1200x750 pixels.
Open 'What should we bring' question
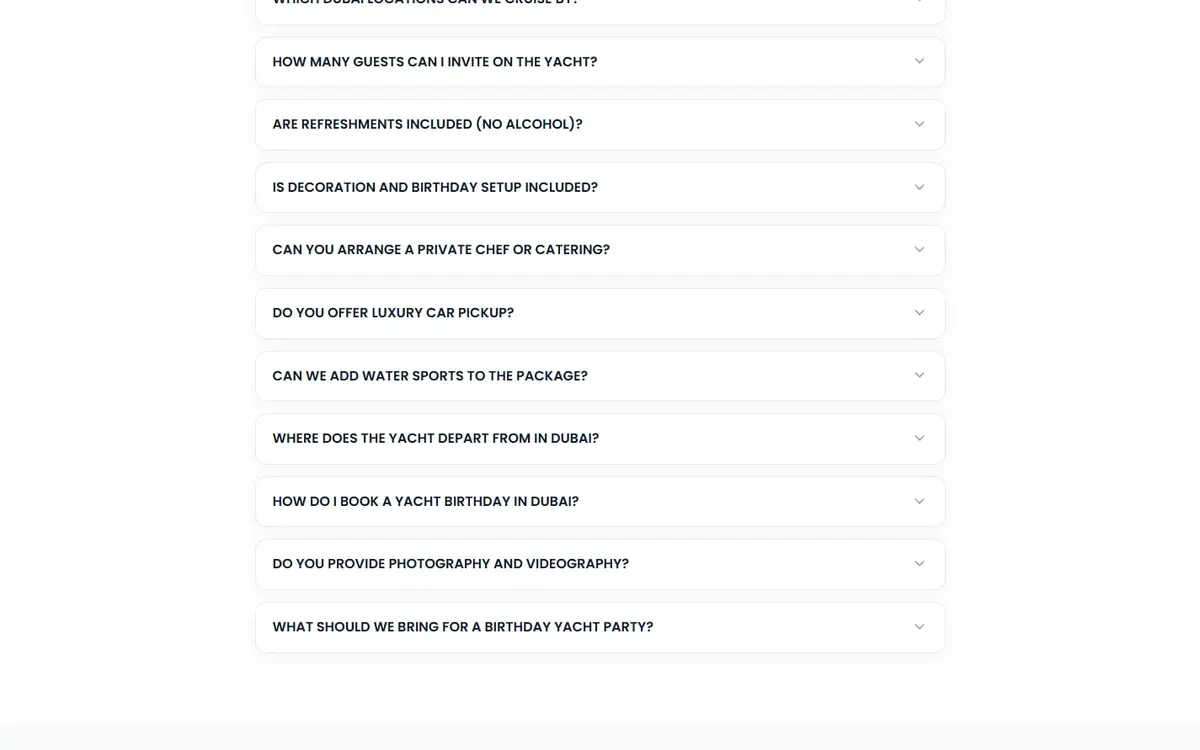pos(600,627)
